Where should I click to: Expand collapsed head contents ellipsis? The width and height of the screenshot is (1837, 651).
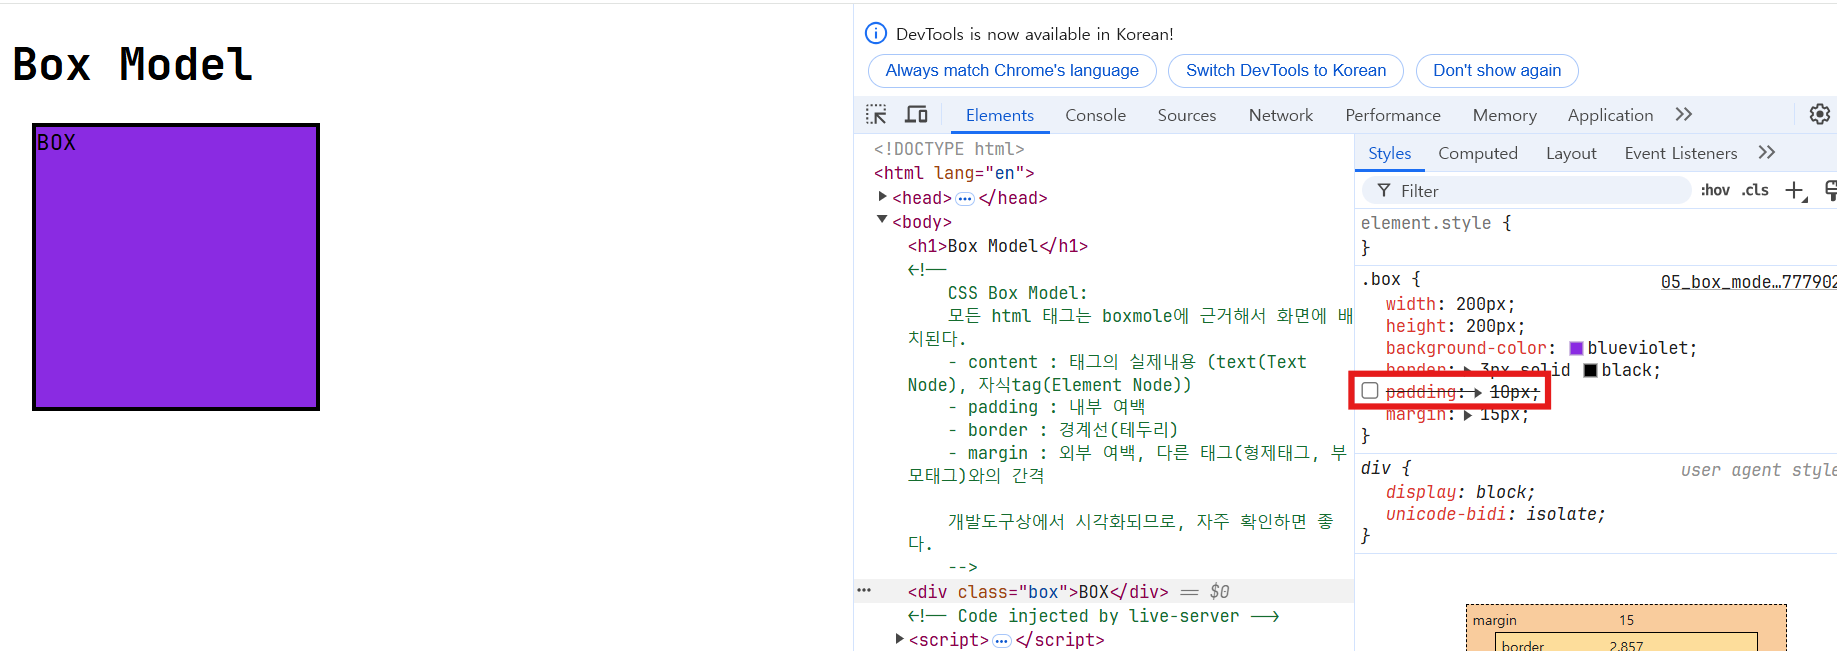(x=964, y=199)
